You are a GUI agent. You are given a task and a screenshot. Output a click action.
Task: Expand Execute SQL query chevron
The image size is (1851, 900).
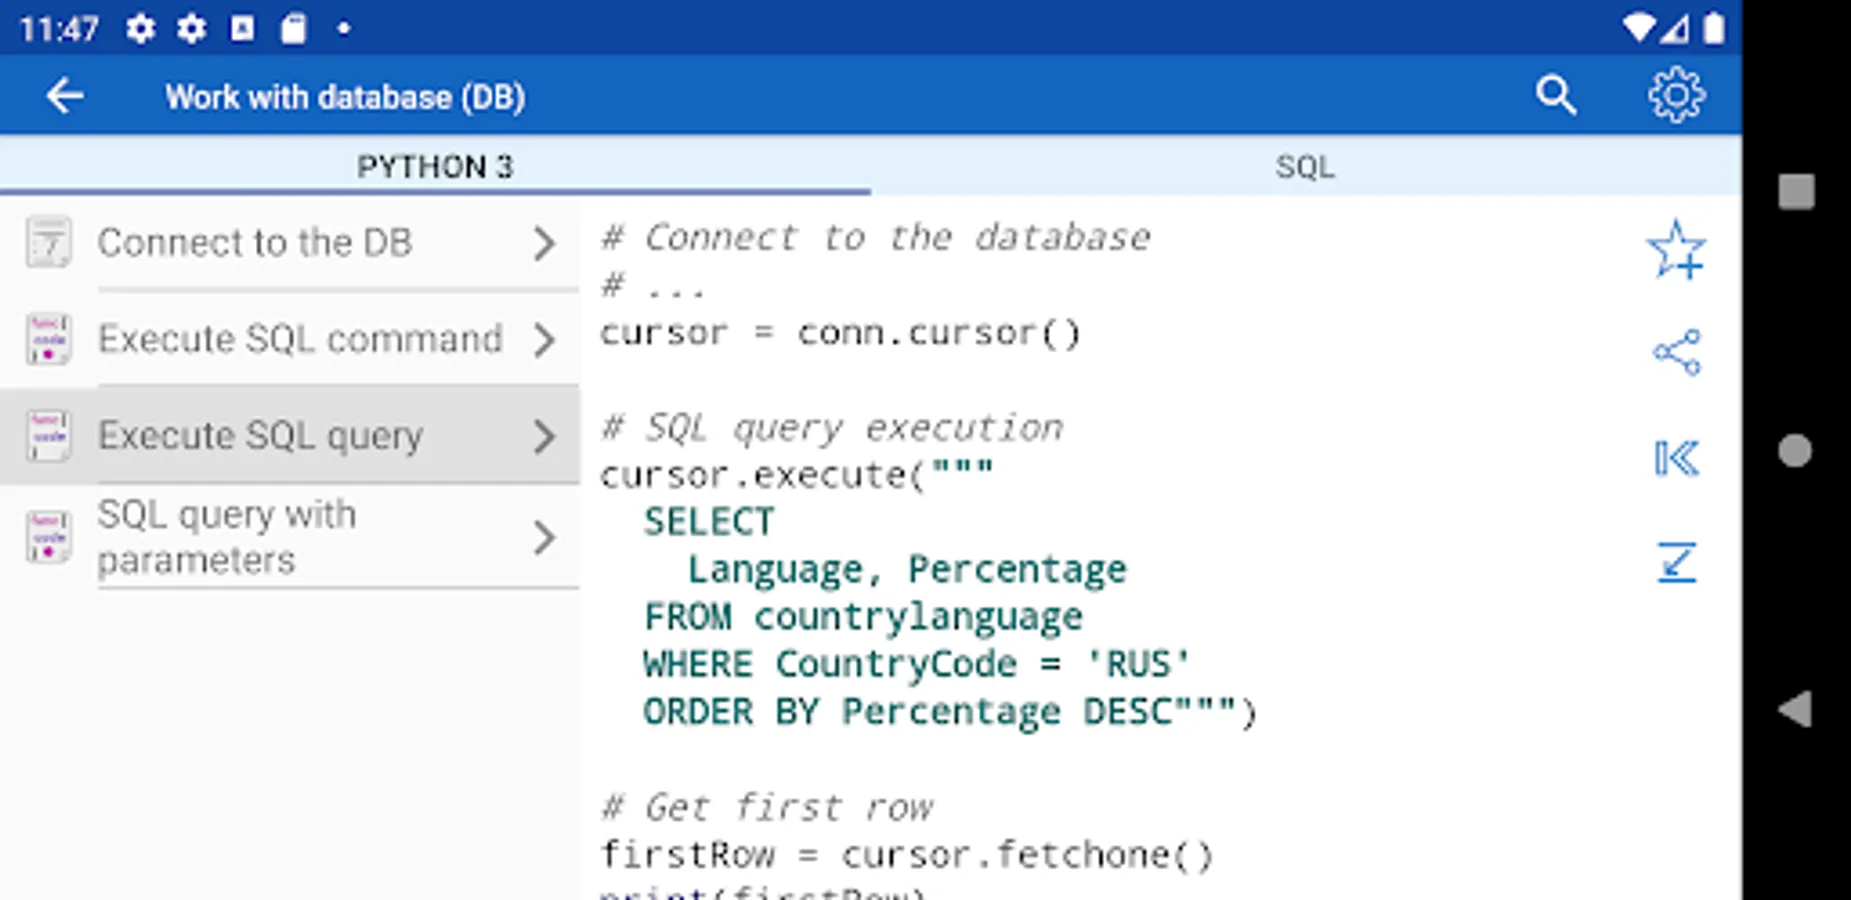[543, 436]
